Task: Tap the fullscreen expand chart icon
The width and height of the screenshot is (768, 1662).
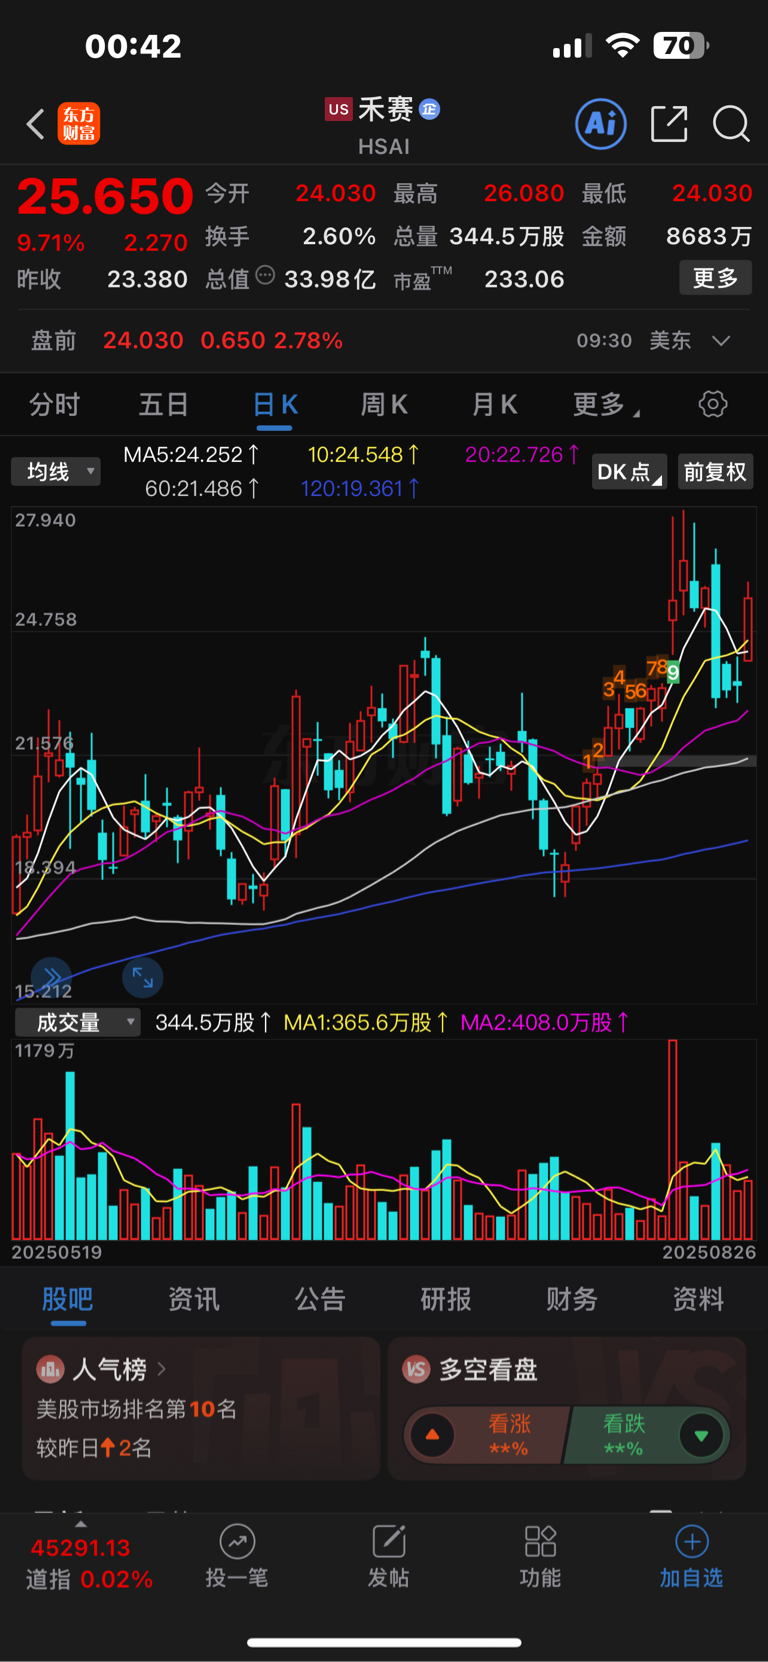Action: pos(143,977)
